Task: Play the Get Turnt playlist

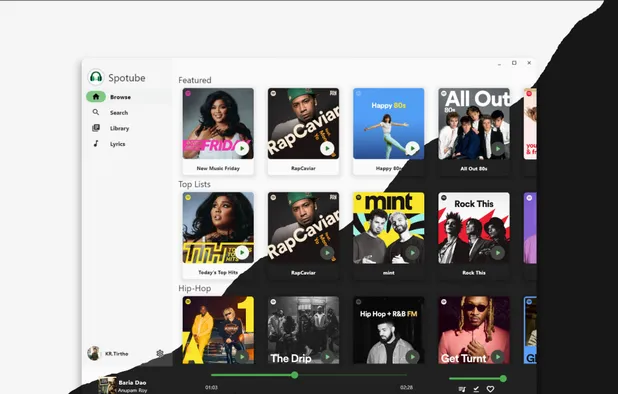Action: tap(498, 357)
